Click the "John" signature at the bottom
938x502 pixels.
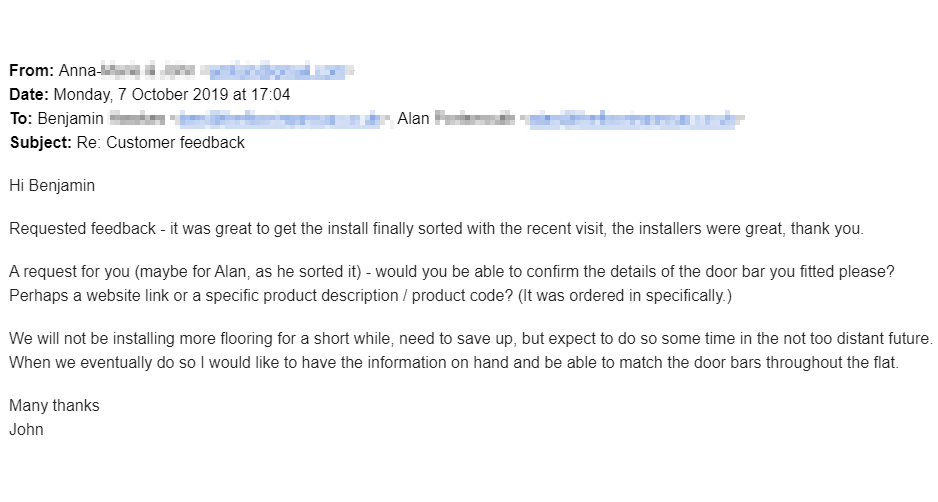pos(26,430)
